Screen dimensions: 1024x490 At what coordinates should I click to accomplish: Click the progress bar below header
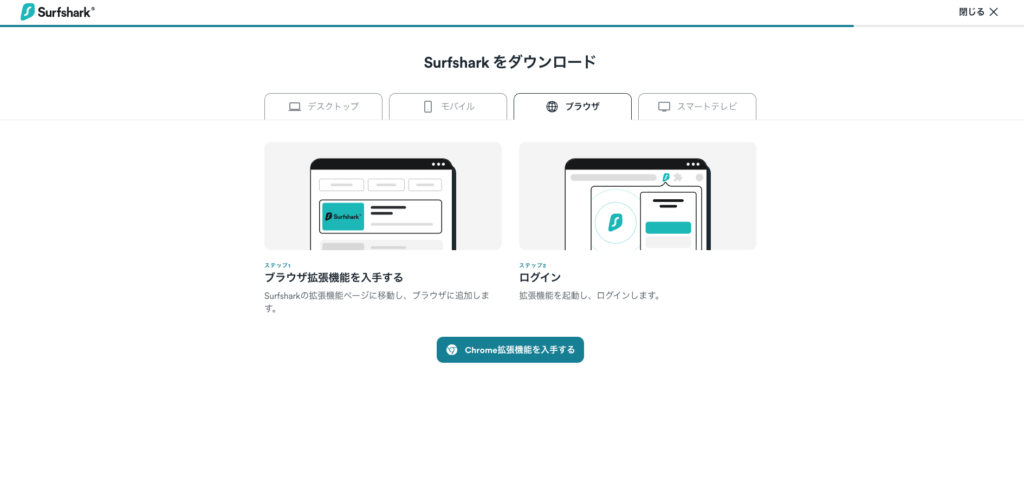click(512, 25)
